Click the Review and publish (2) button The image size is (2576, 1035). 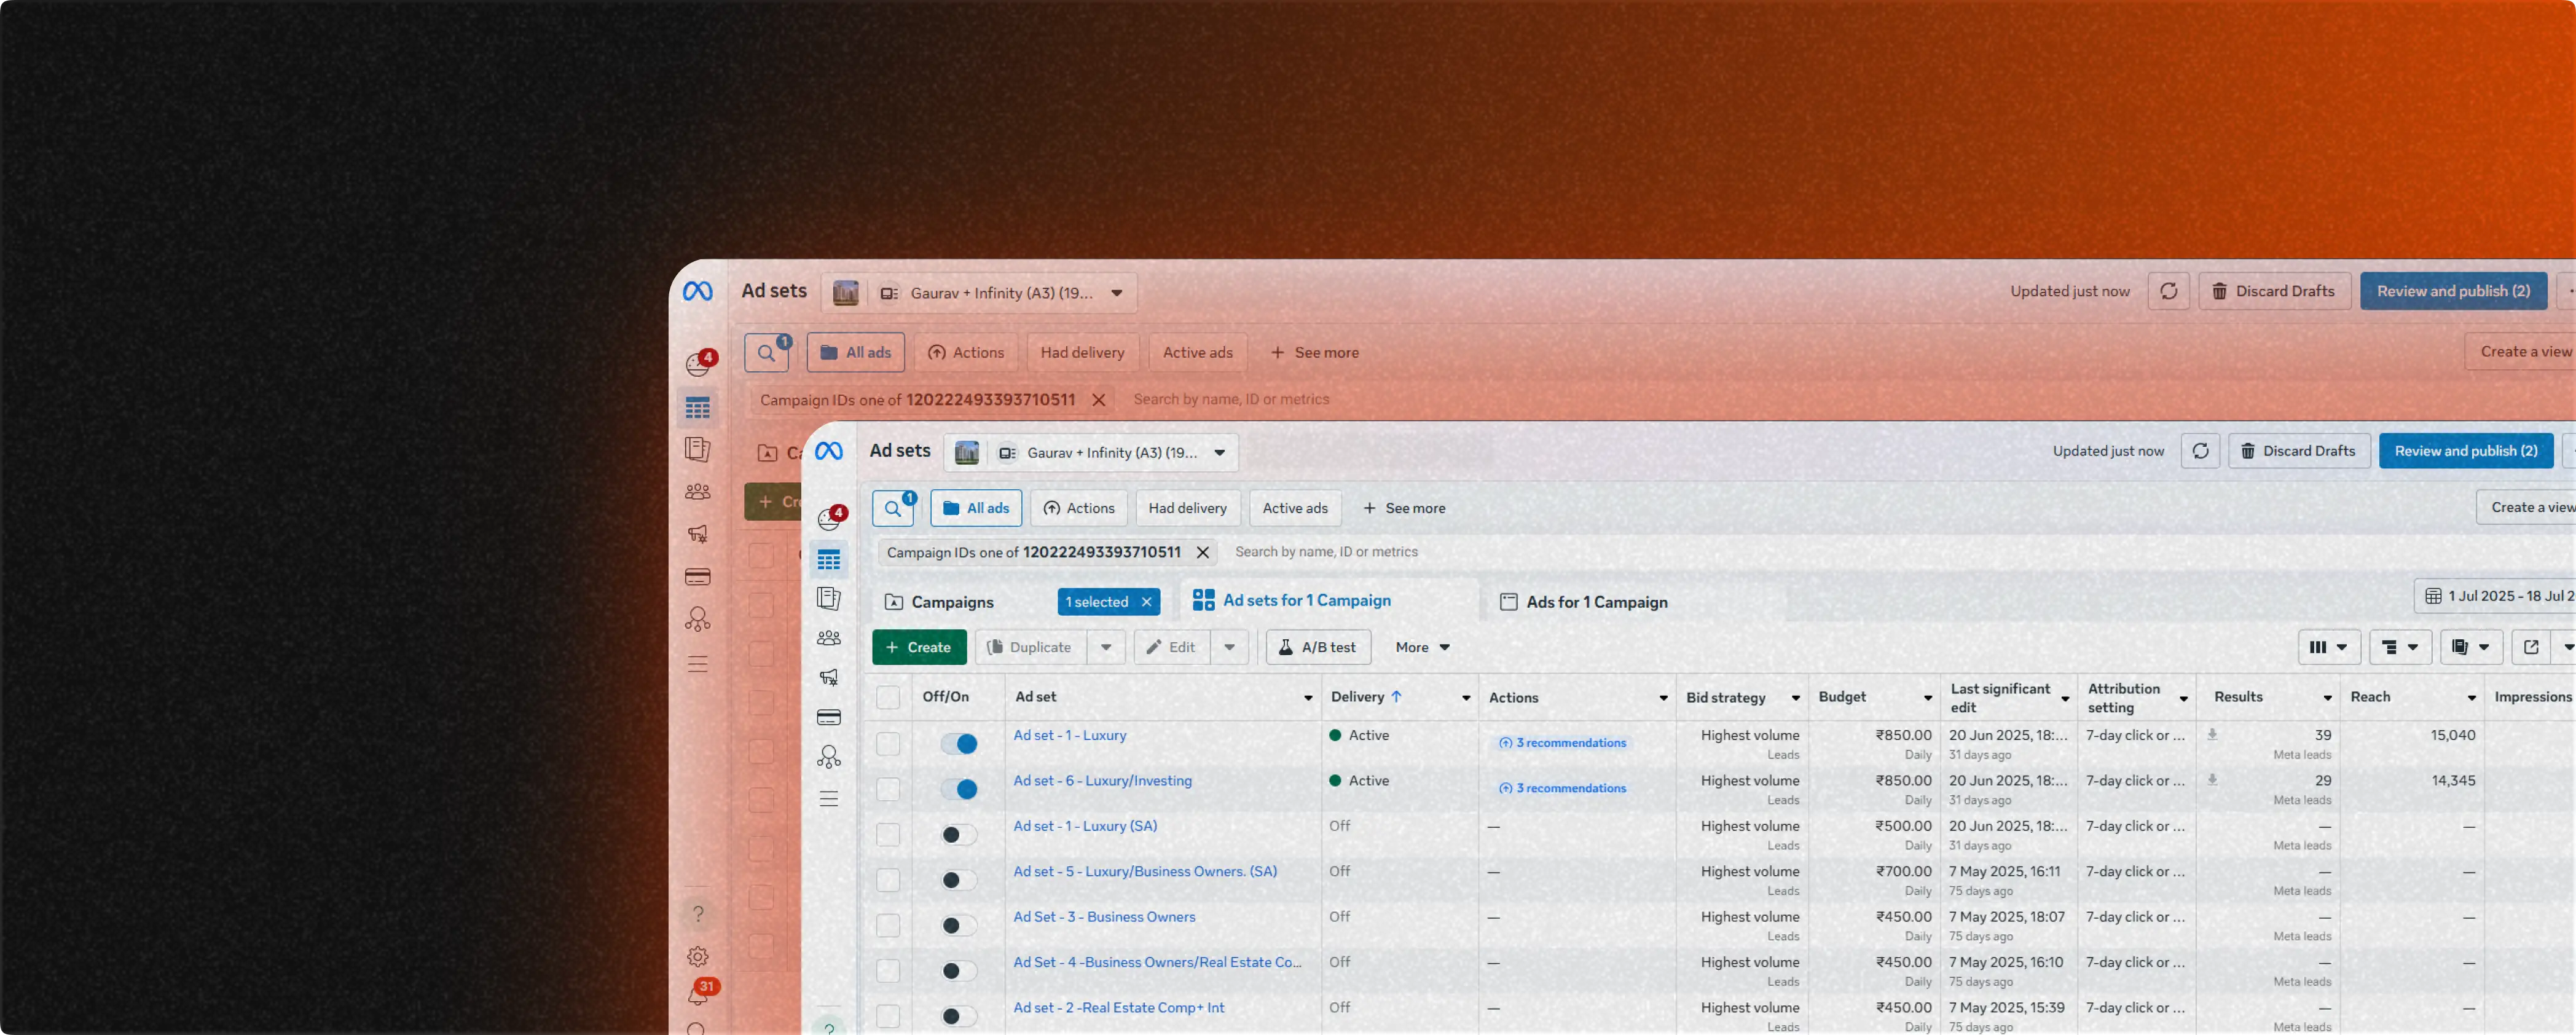2465,451
